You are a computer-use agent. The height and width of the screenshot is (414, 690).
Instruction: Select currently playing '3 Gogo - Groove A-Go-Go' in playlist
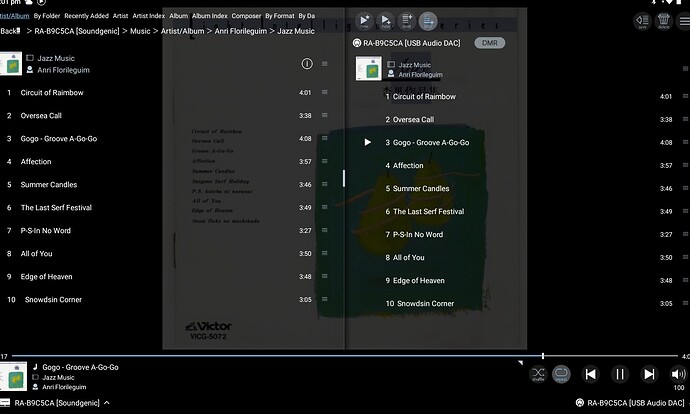pos(427,142)
